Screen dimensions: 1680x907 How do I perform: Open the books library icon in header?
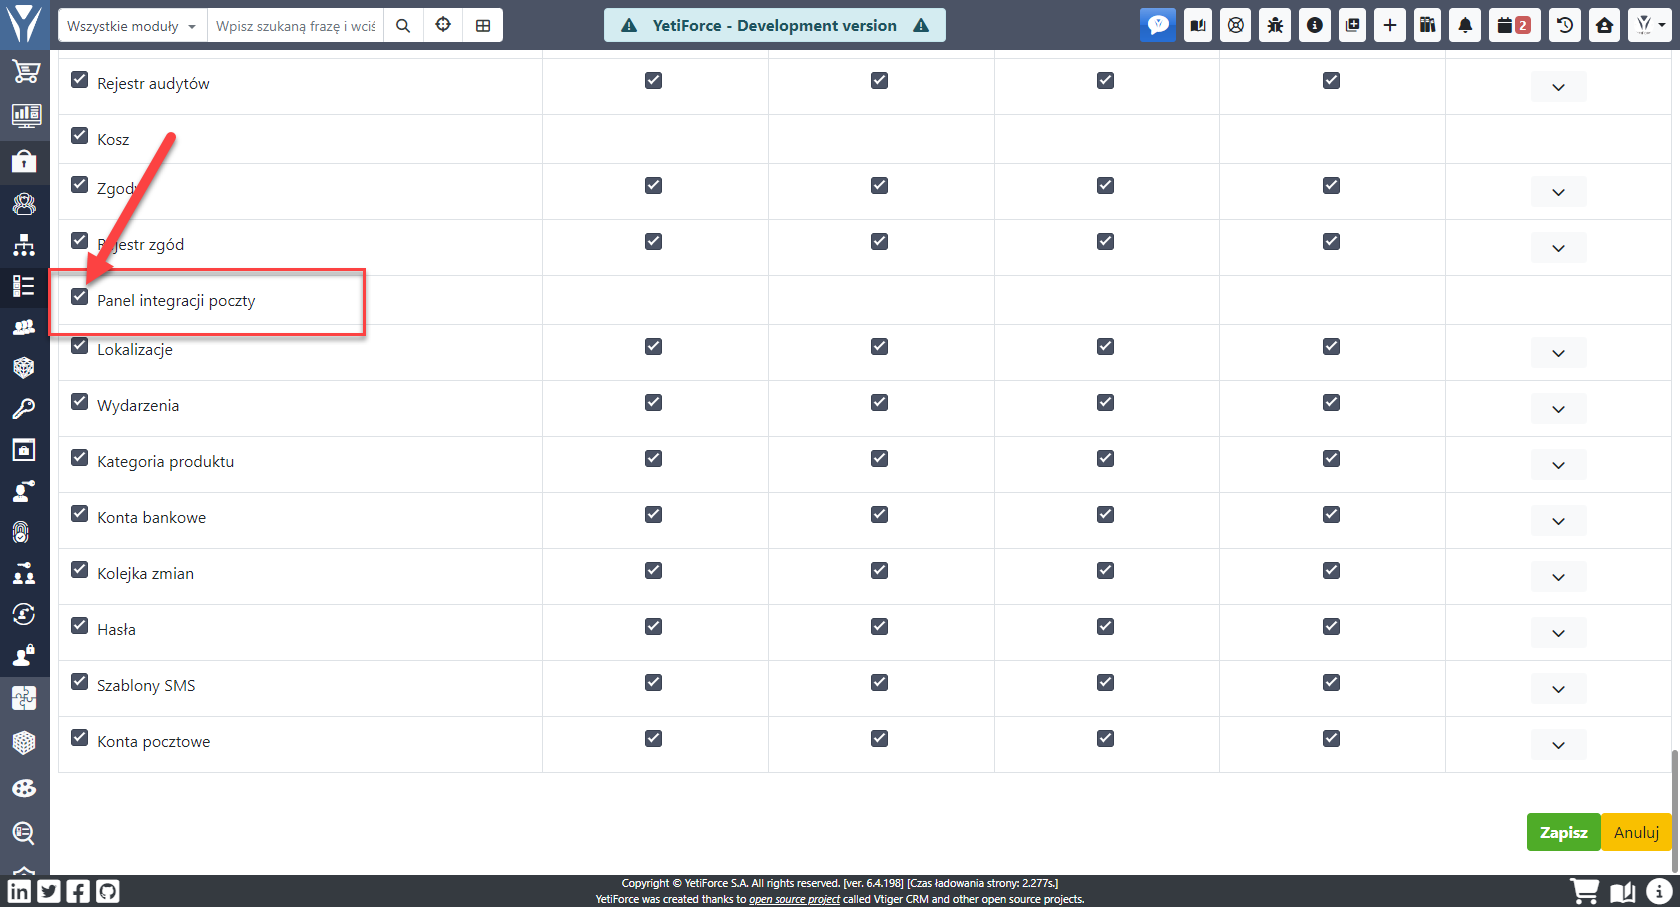click(1427, 25)
